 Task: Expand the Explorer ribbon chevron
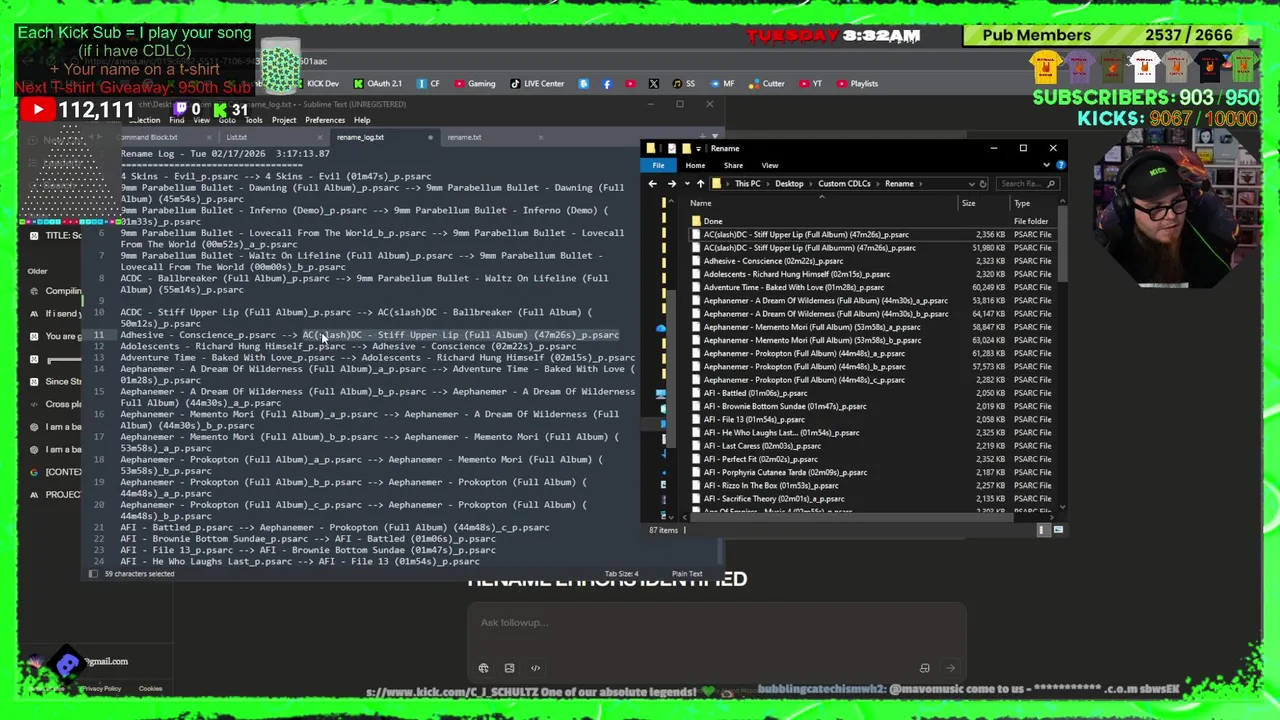[x=1049, y=165]
